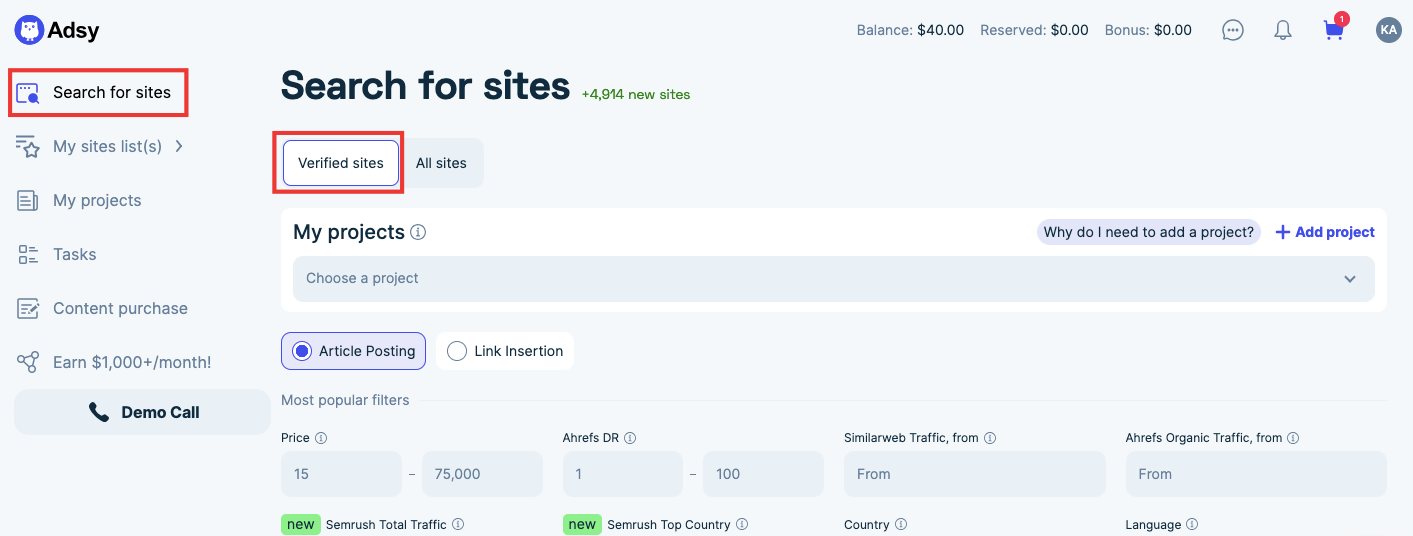Click the Similarweb Traffic info icon
Viewport: 1413px width, 536px height.
click(x=989, y=438)
